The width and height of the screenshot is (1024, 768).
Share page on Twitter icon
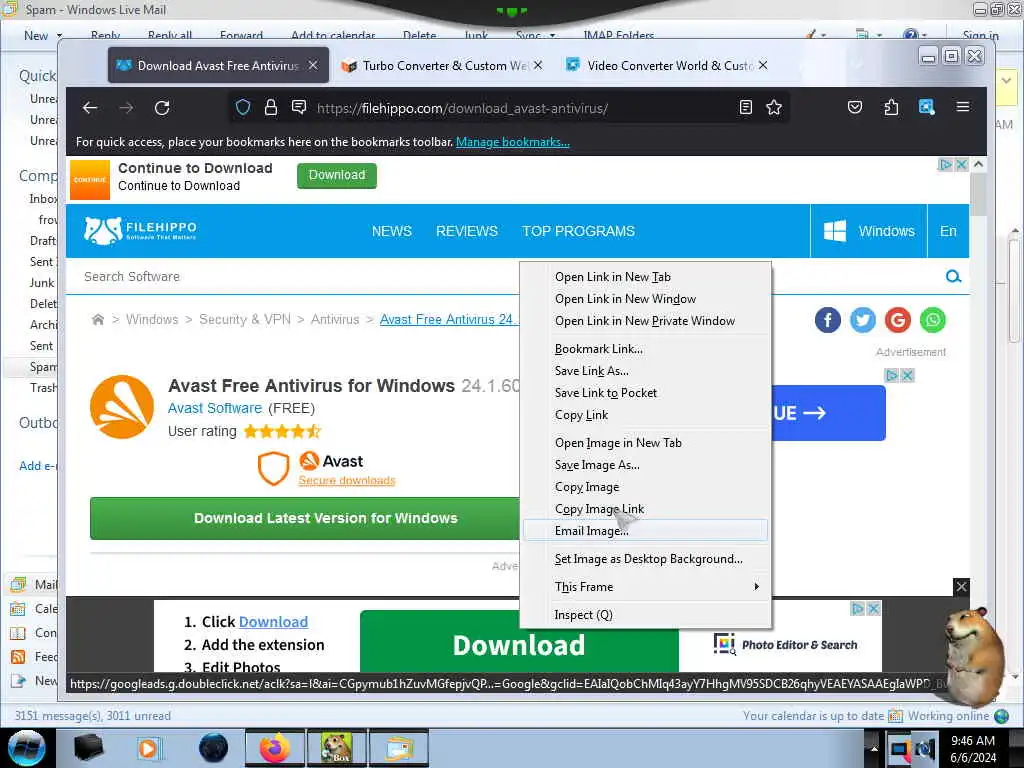[x=863, y=320]
